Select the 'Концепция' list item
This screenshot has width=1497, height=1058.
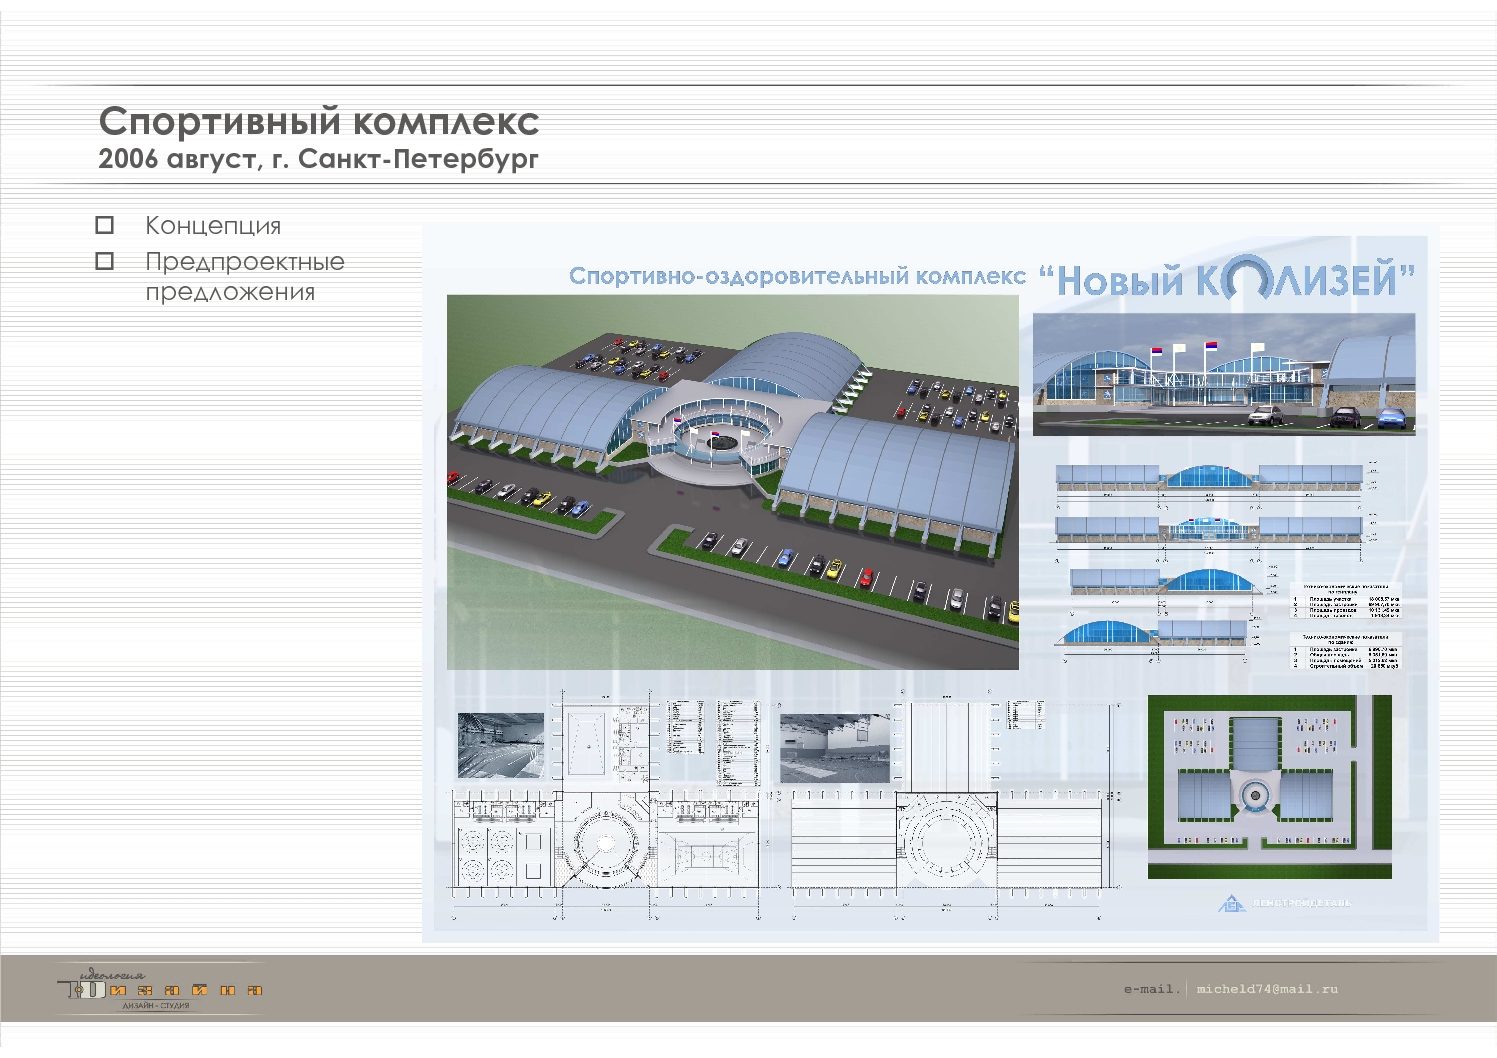[x=213, y=226]
